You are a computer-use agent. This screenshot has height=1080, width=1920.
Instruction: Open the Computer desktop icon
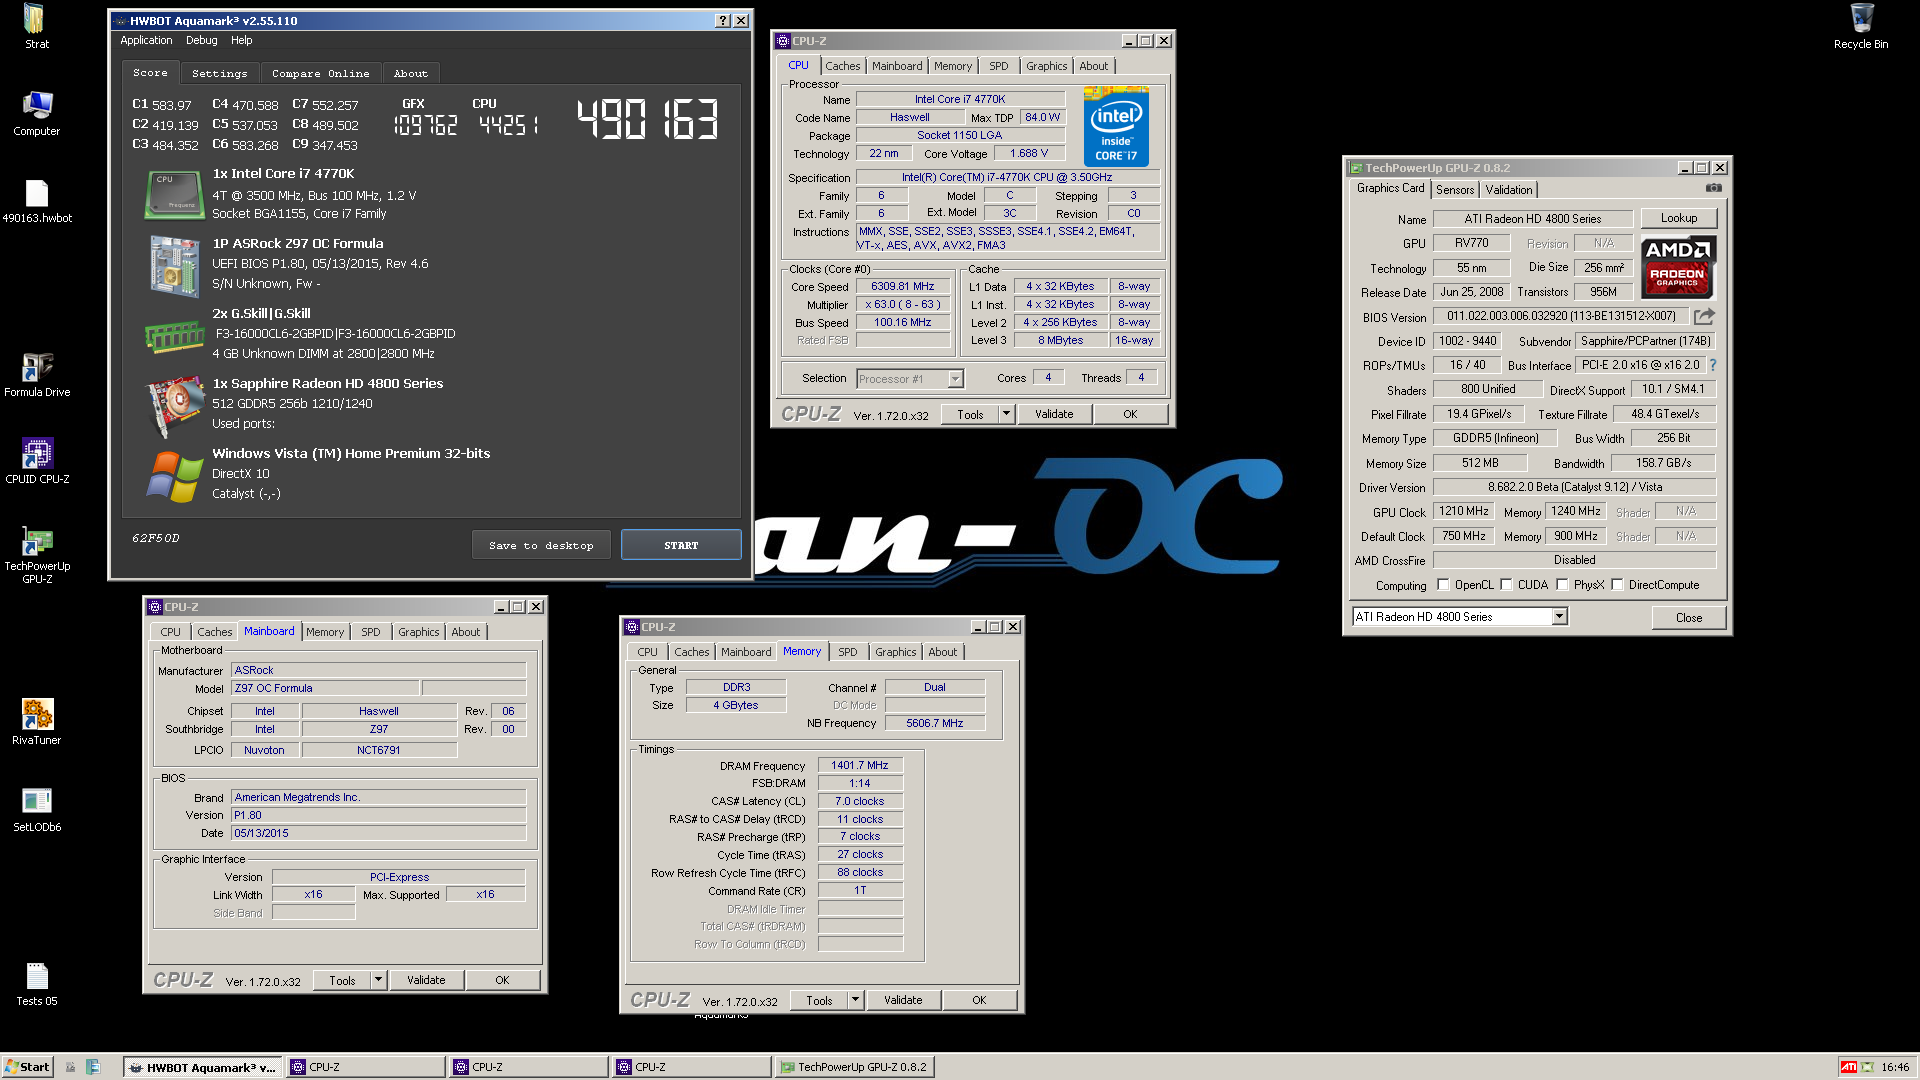[36, 113]
